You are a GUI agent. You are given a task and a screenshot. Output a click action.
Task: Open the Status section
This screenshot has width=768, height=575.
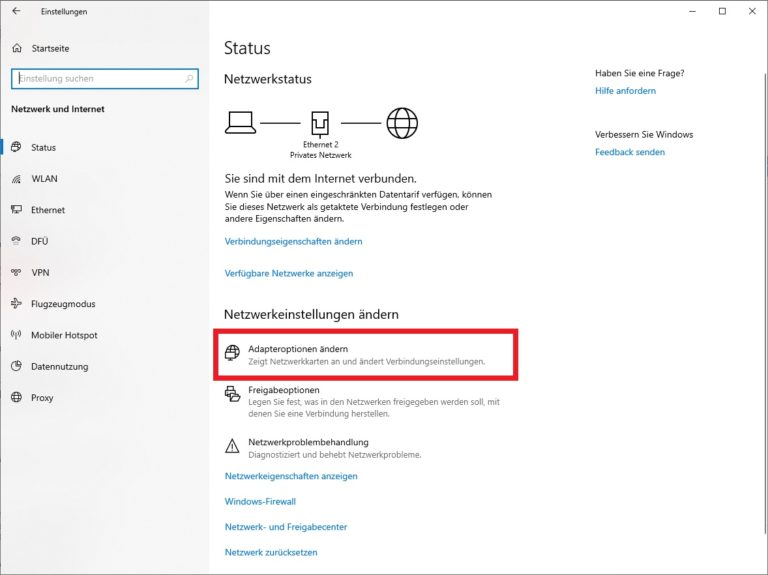[43, 147]
